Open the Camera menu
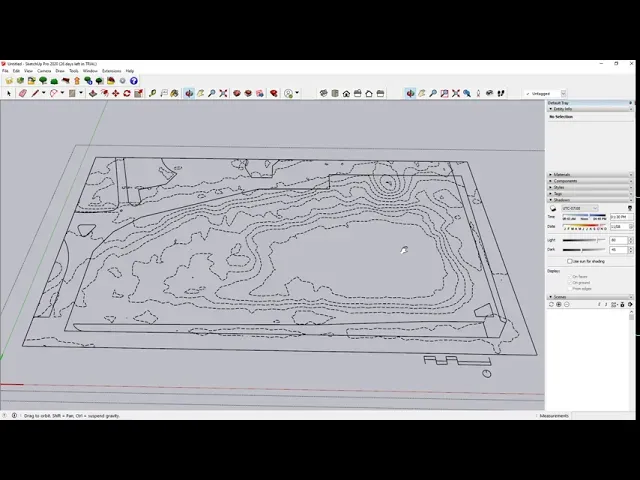The width and height of the screenshot is (640, 480). click(44, 71)
